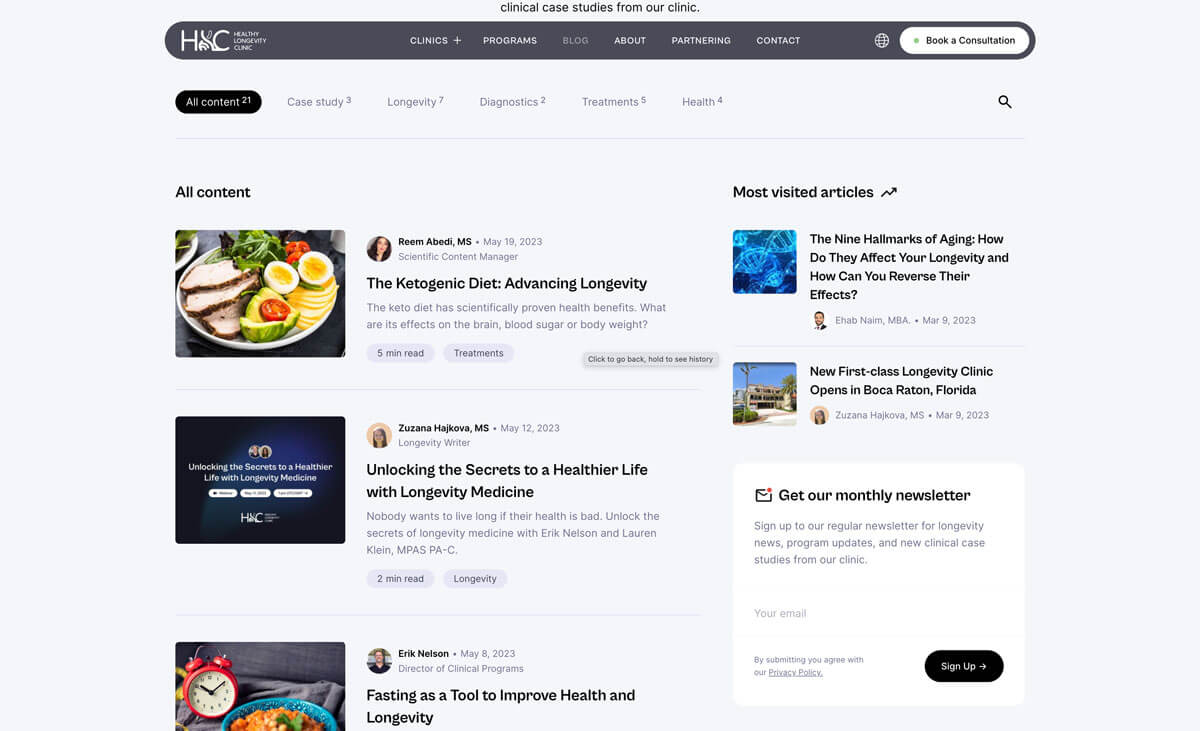
Task: Open the Privacy Policy link
Action: [x=796, y=673]
